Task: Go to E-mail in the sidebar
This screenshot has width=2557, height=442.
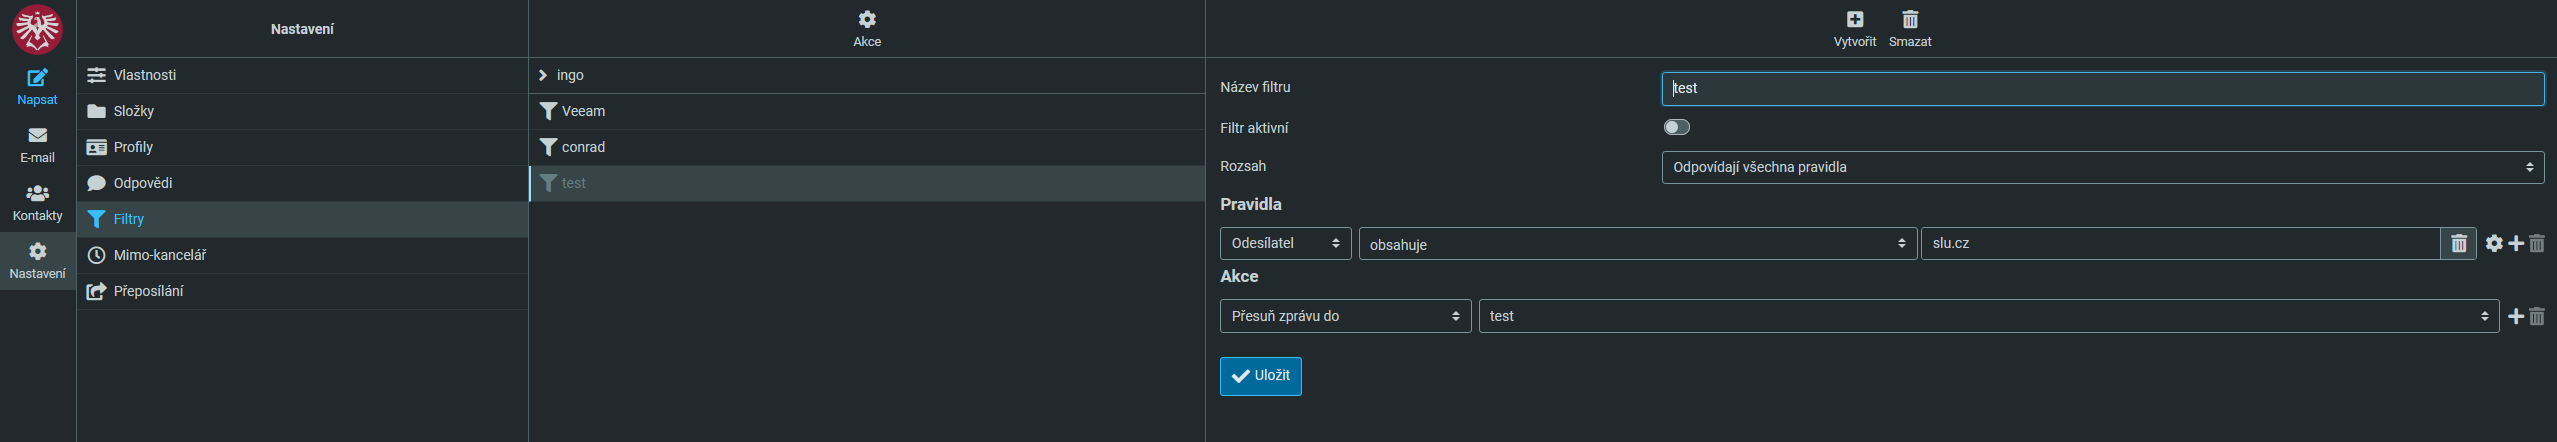Action: pos(37,144)
